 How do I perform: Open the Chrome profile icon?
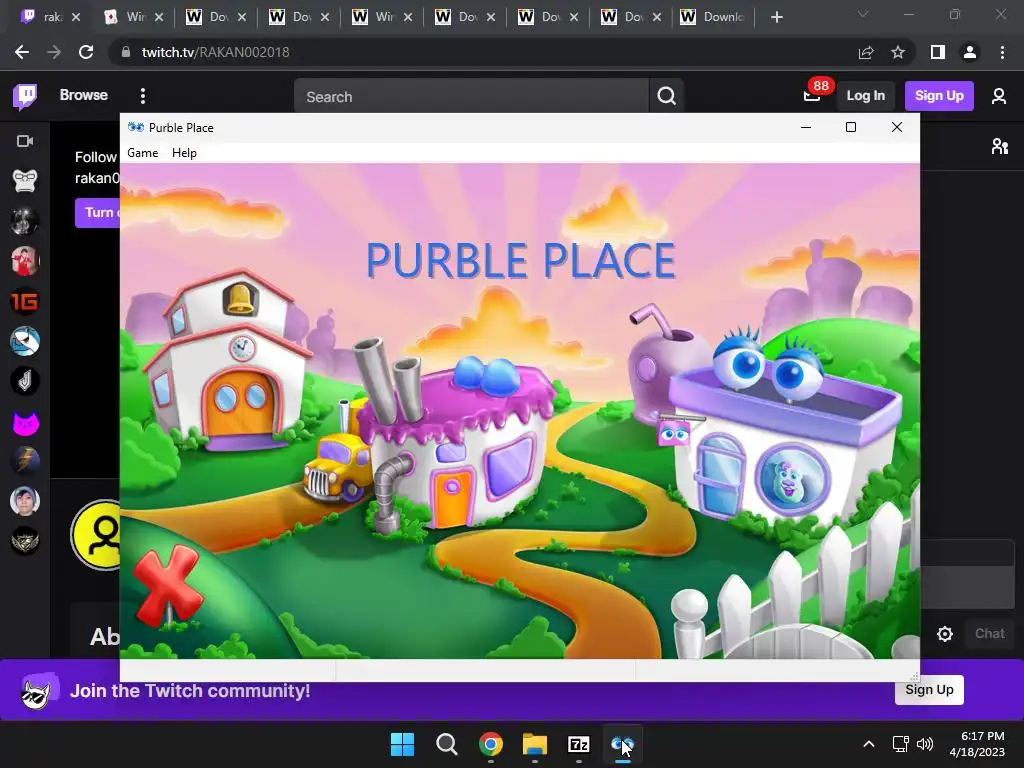(970, 52)
